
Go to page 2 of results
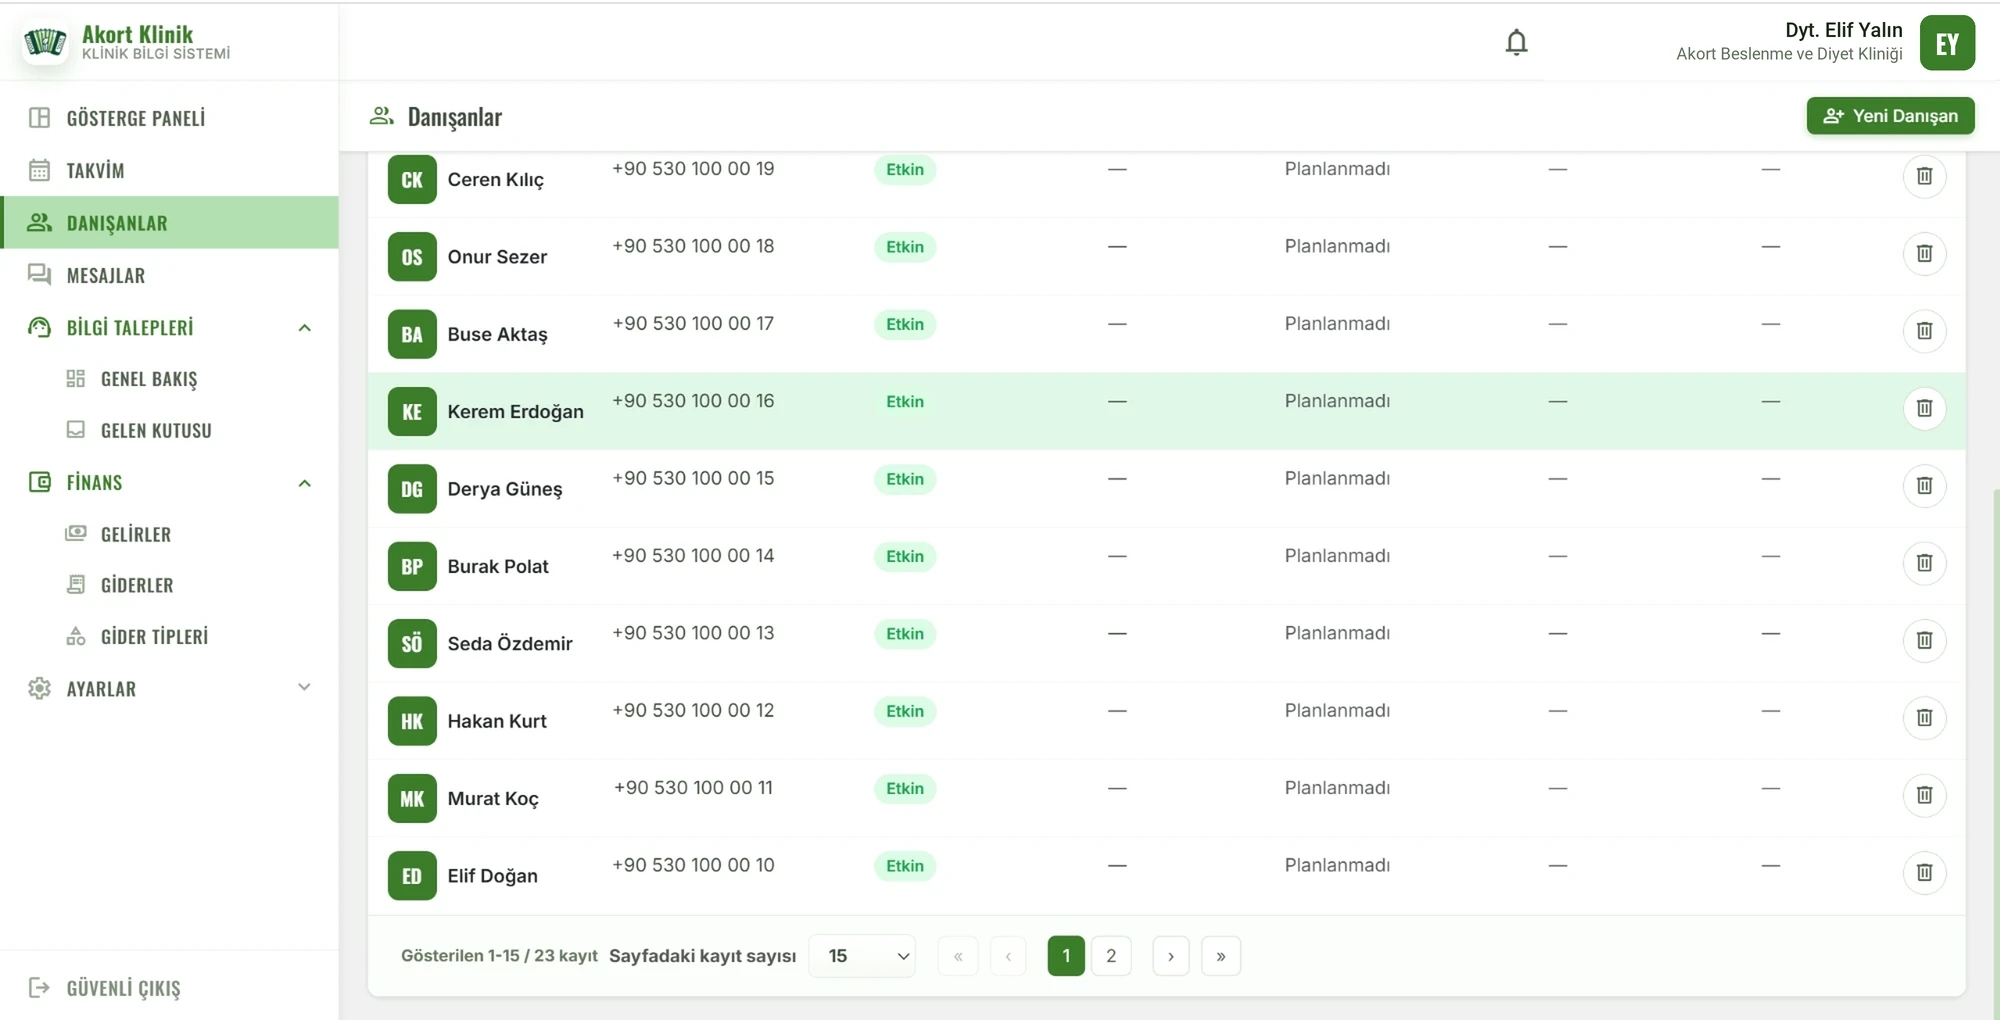pyautogui.click(x=1111, y=956)
